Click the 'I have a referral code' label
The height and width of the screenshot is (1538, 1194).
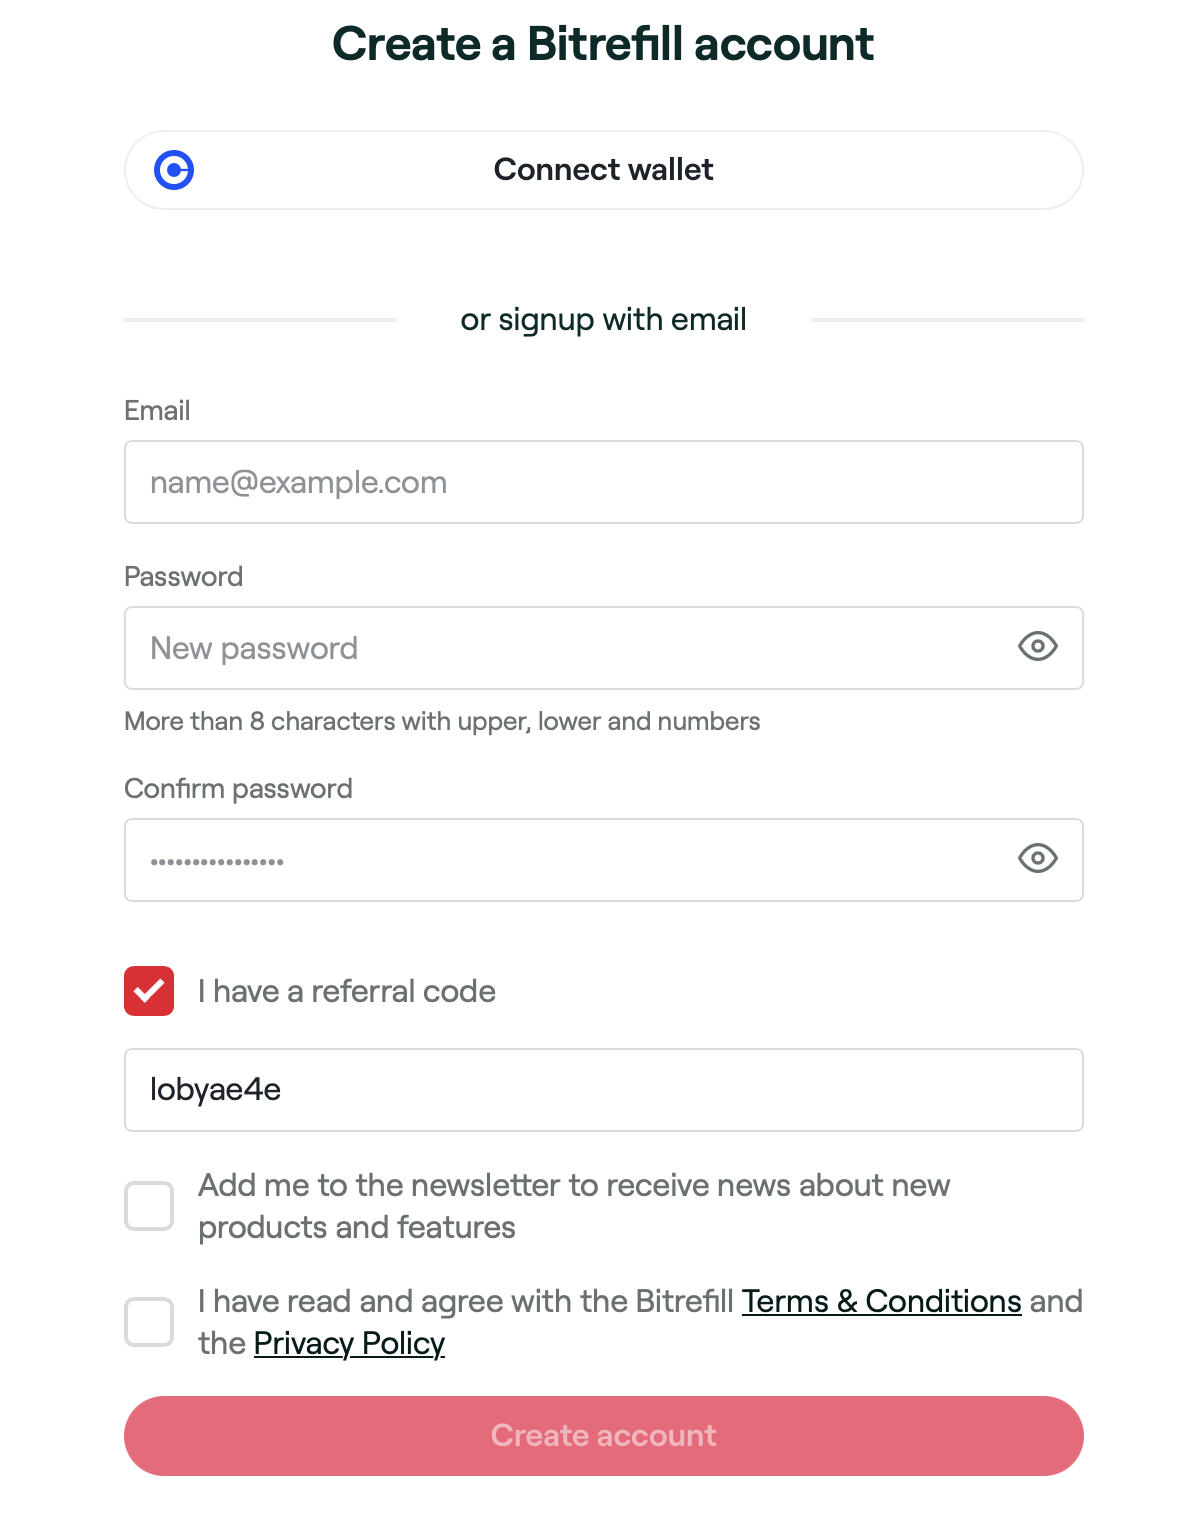pyautogui.click(x=346, y=991)
